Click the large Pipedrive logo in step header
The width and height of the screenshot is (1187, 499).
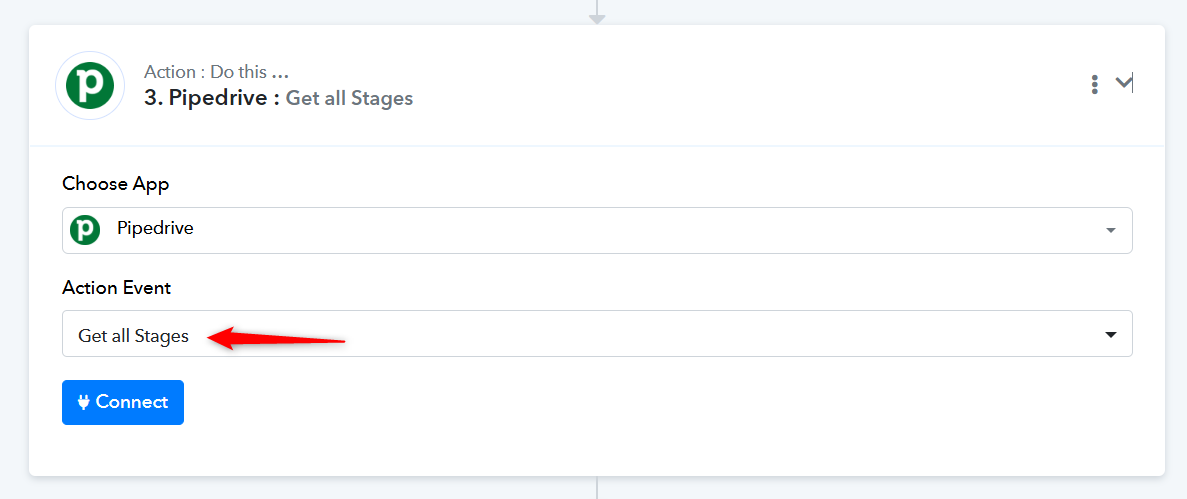coord(90,86)
